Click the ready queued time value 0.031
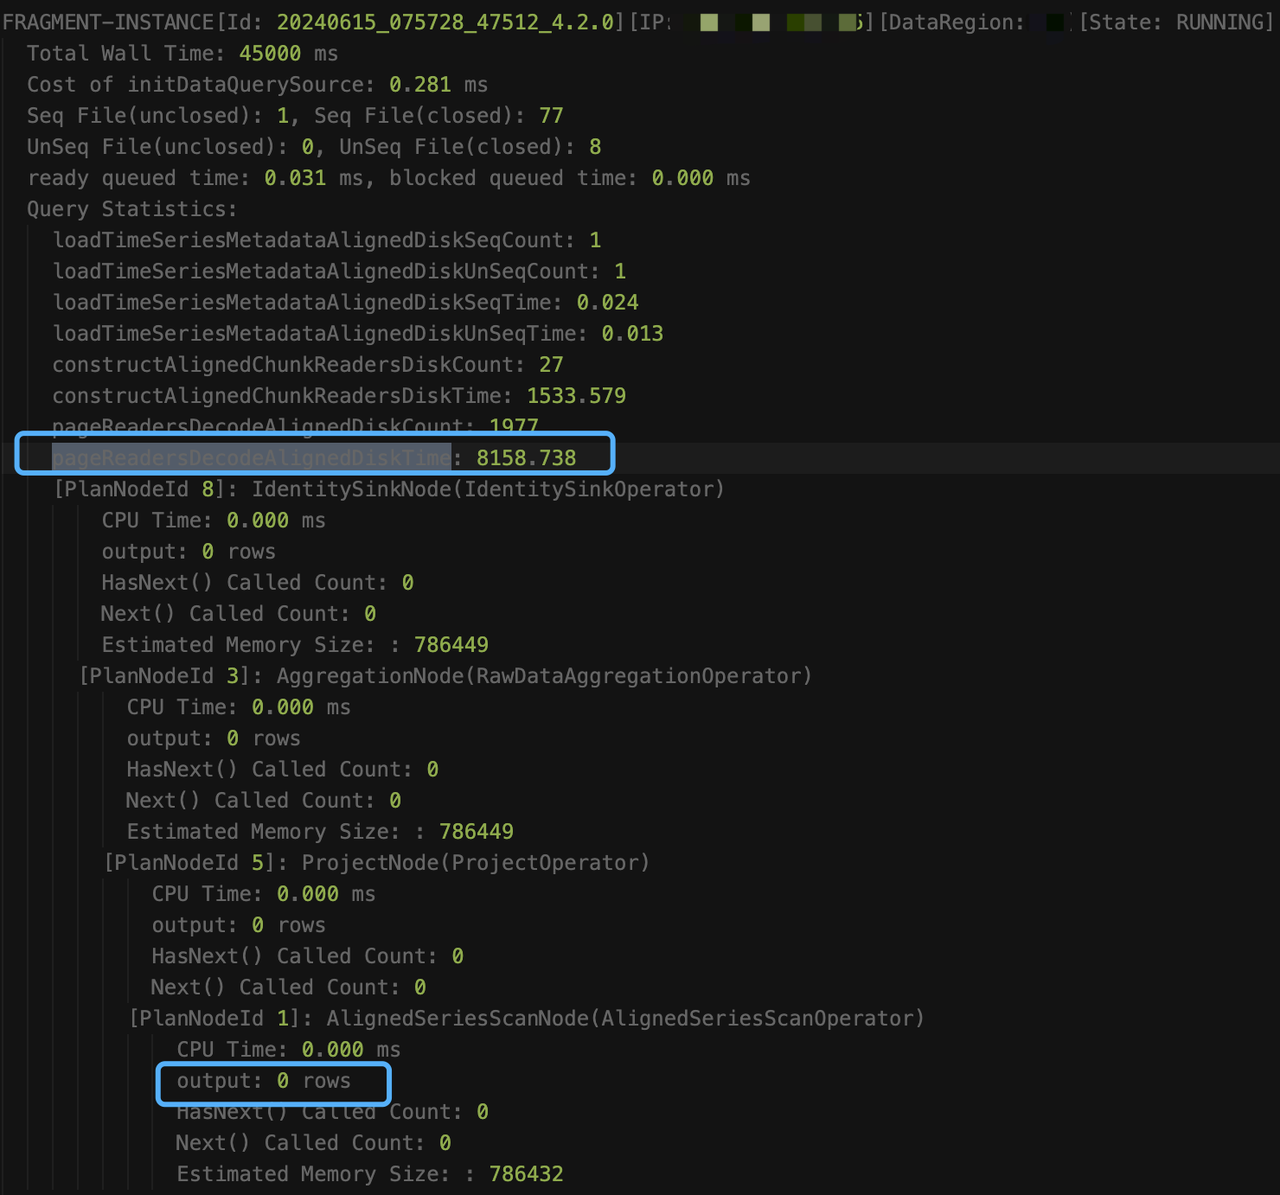The width and height of the screenshot is (1280, 1195). click(295, 177)
